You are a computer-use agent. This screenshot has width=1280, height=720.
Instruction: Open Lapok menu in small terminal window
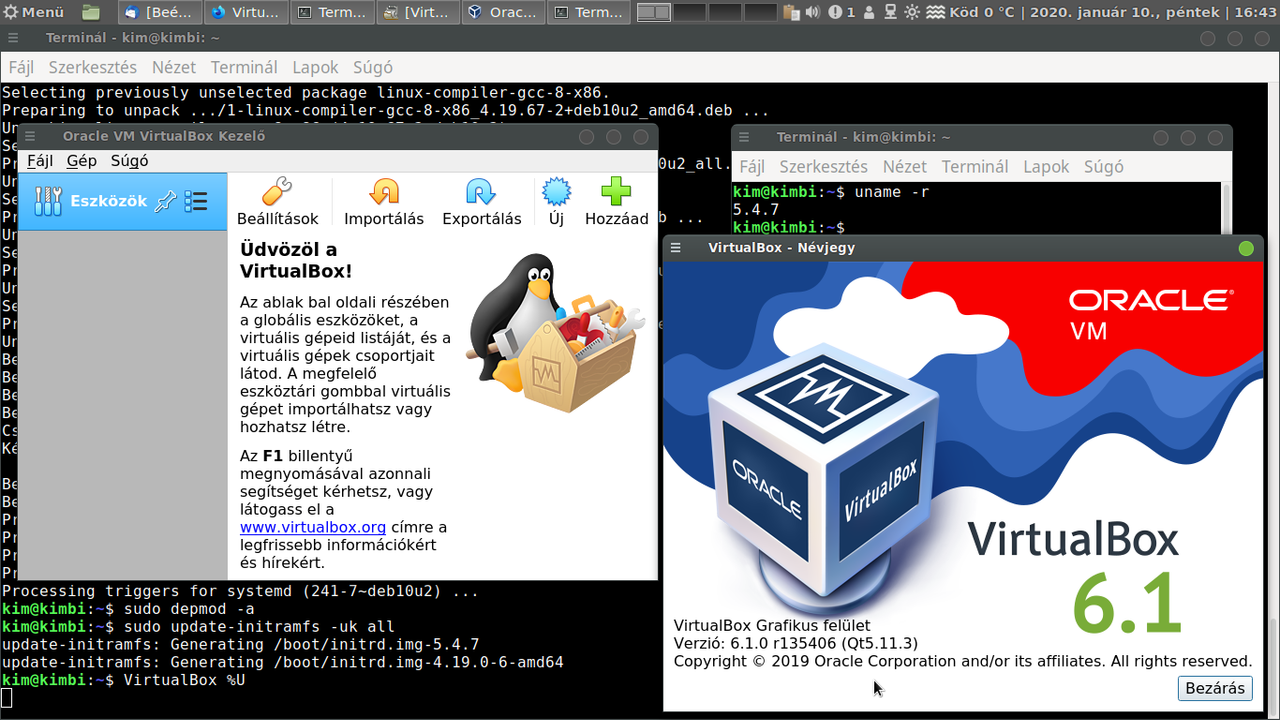1046,166
